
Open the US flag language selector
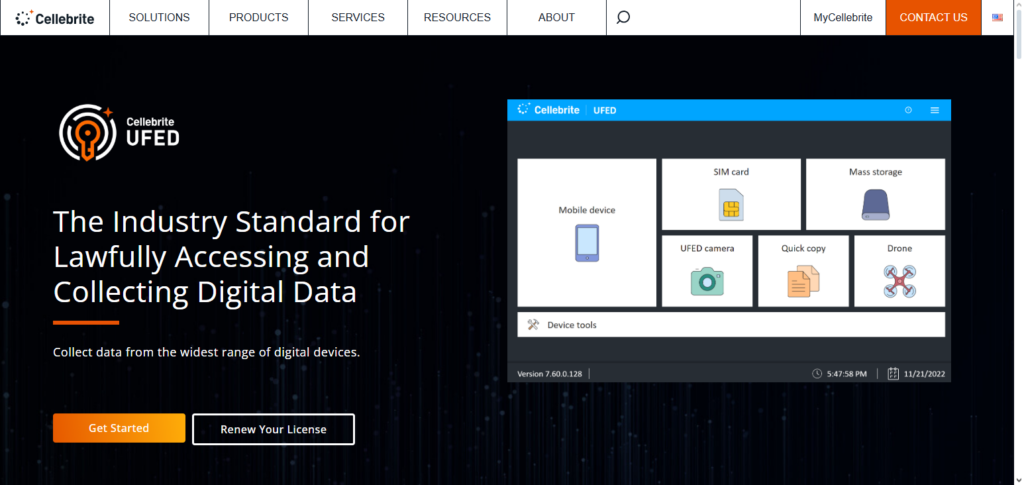tap(997, 18)
